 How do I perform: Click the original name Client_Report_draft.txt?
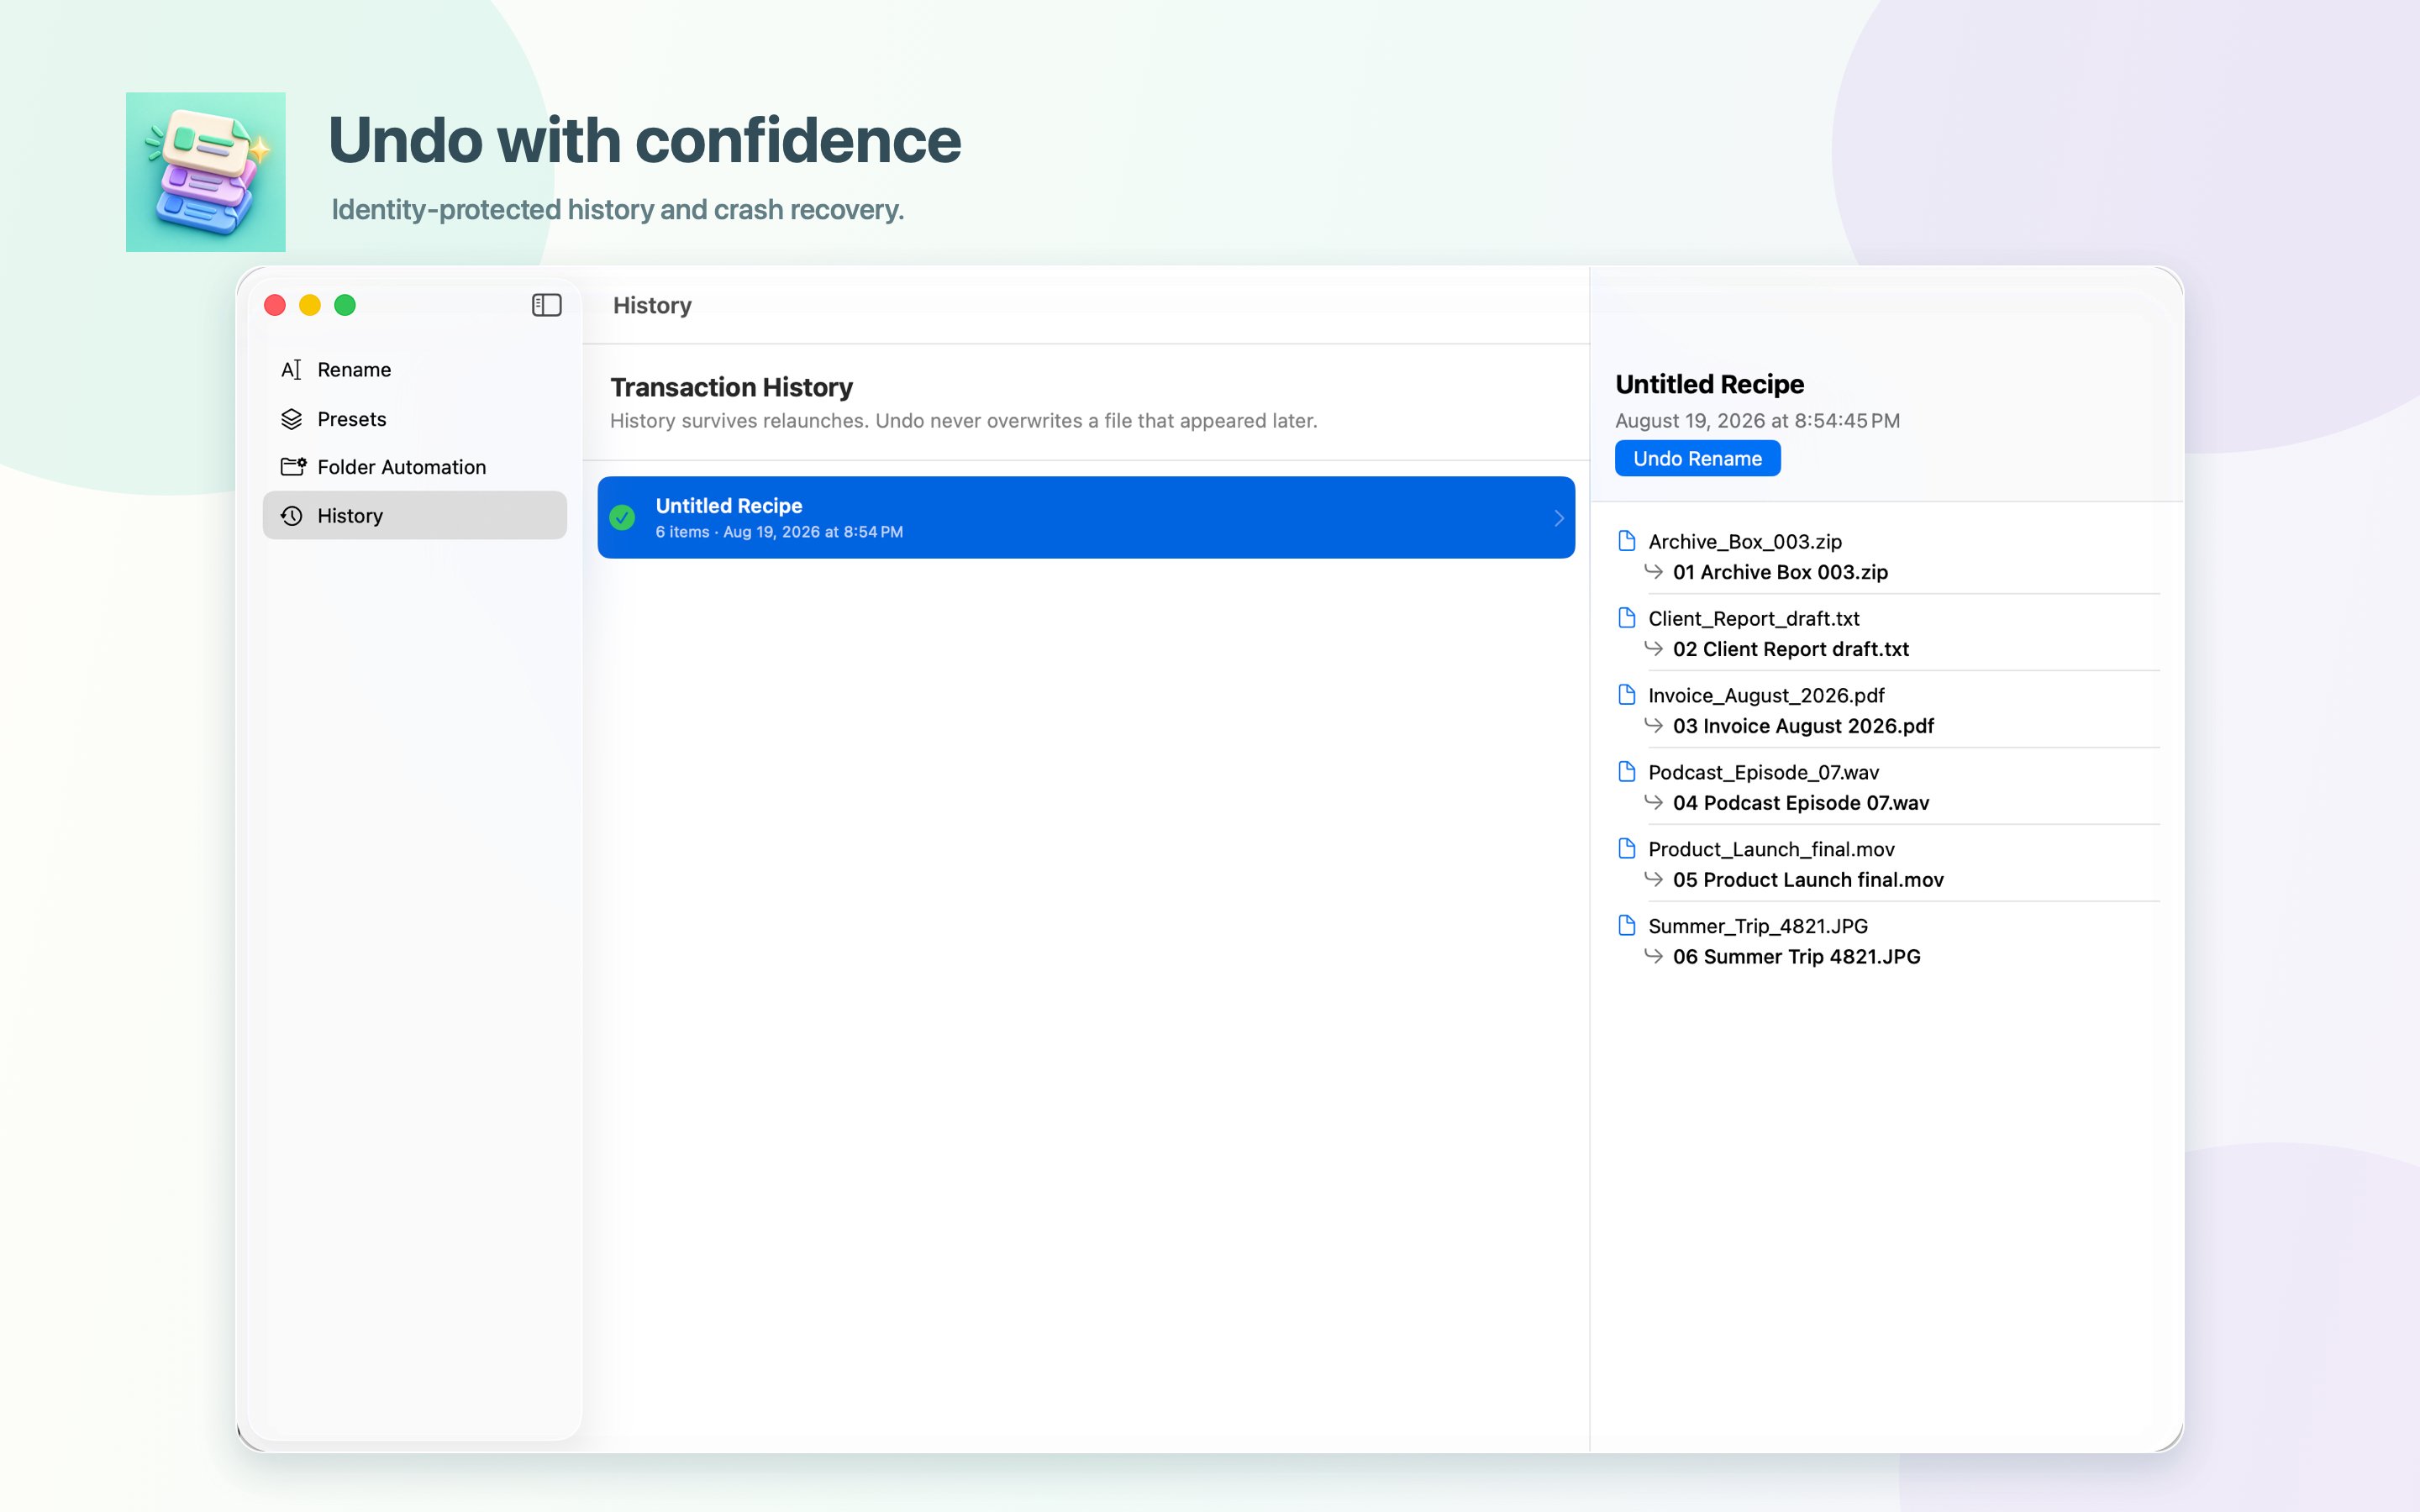pyautogui.click(x=1754, y=619)
